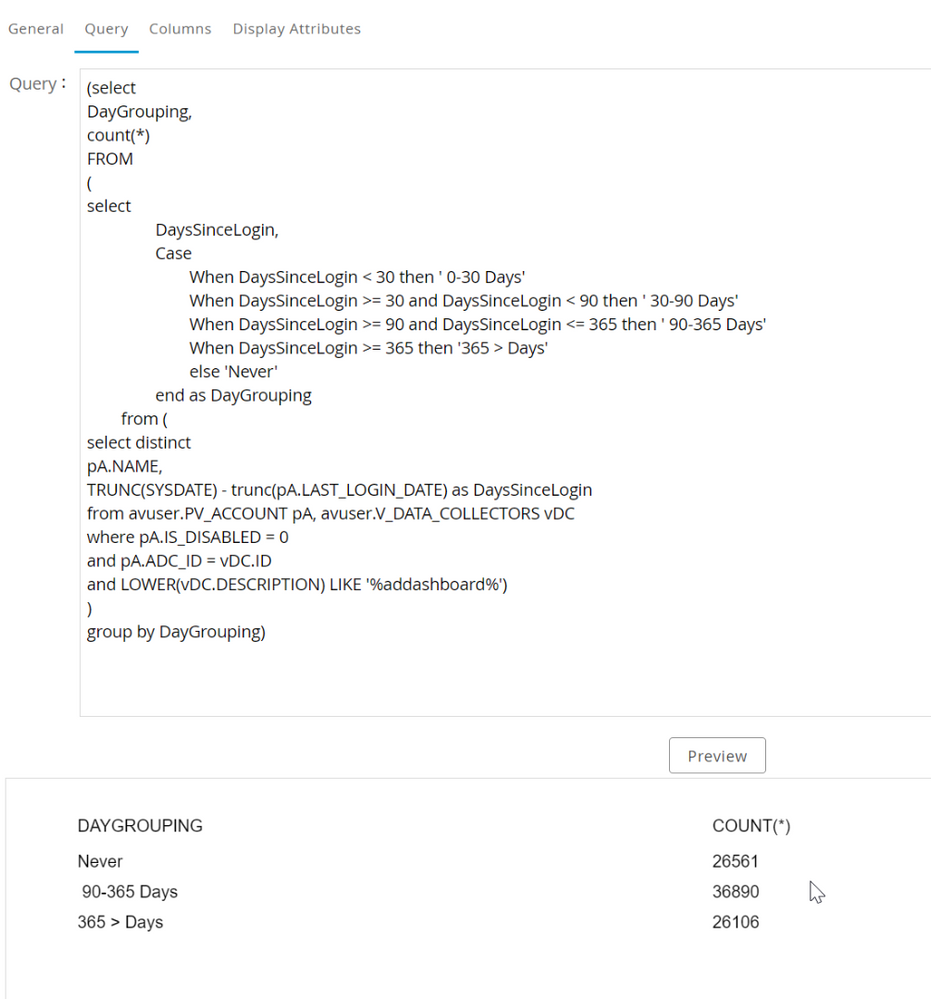
Task: Place cursor on the 'group by DayGrouping)' line
Action: pyautogui.click(x=176, y=632)
